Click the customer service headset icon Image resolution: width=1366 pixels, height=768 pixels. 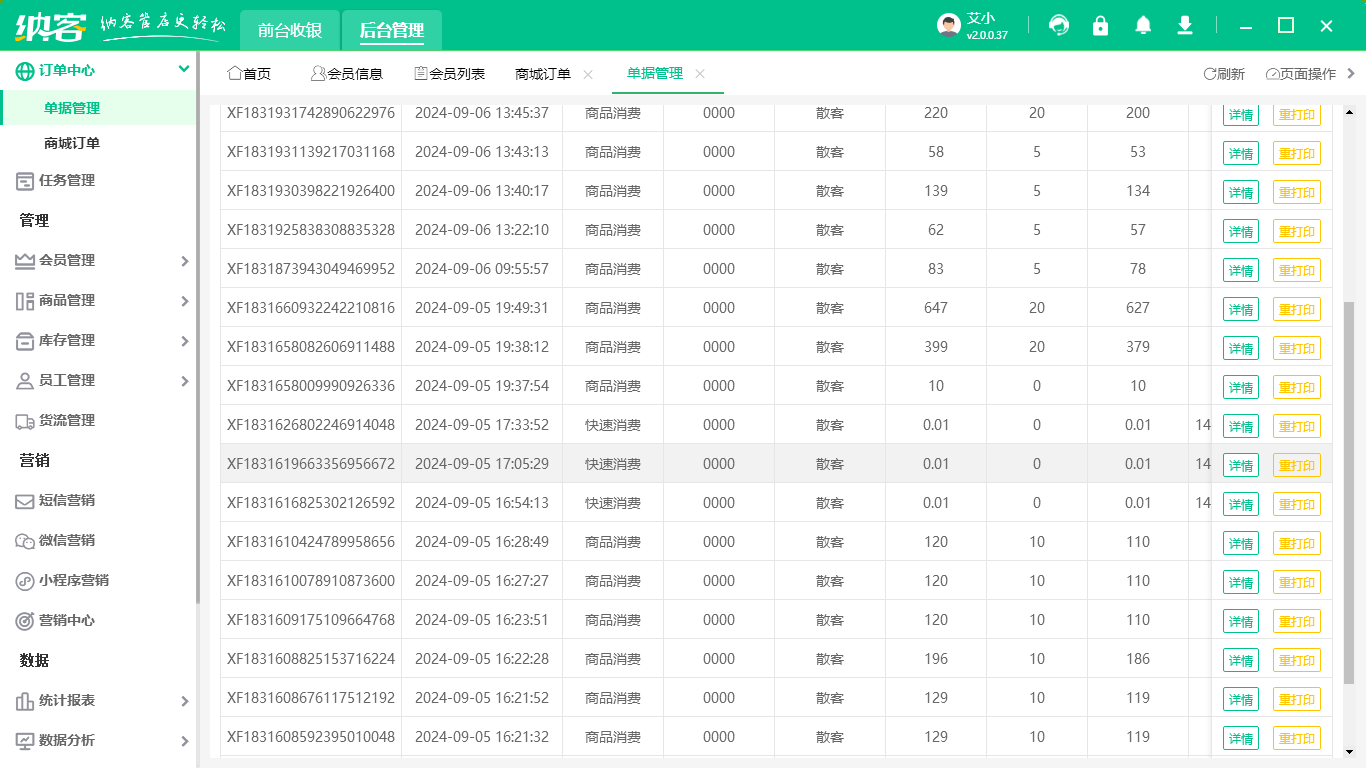pyautogui.click(x=1059, y=26)
